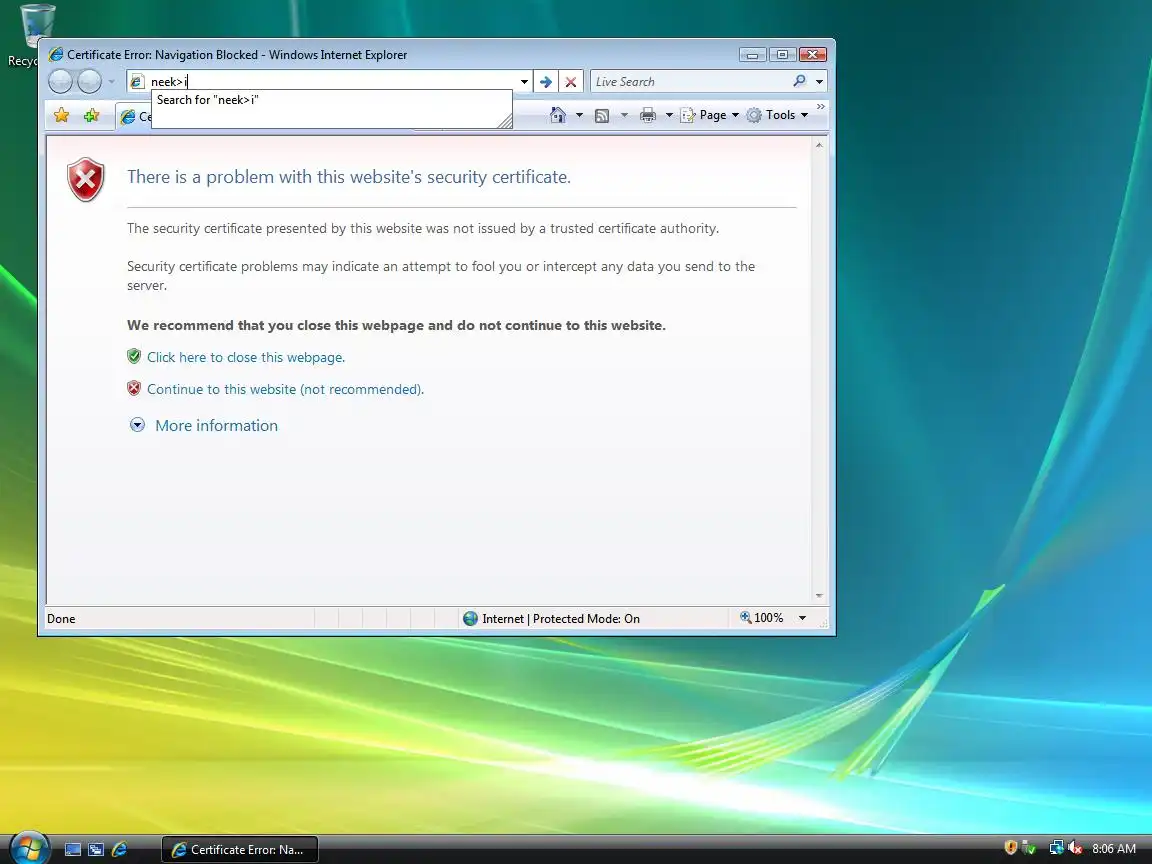Maximize the Internet Explorer window

tap(782, 54)
